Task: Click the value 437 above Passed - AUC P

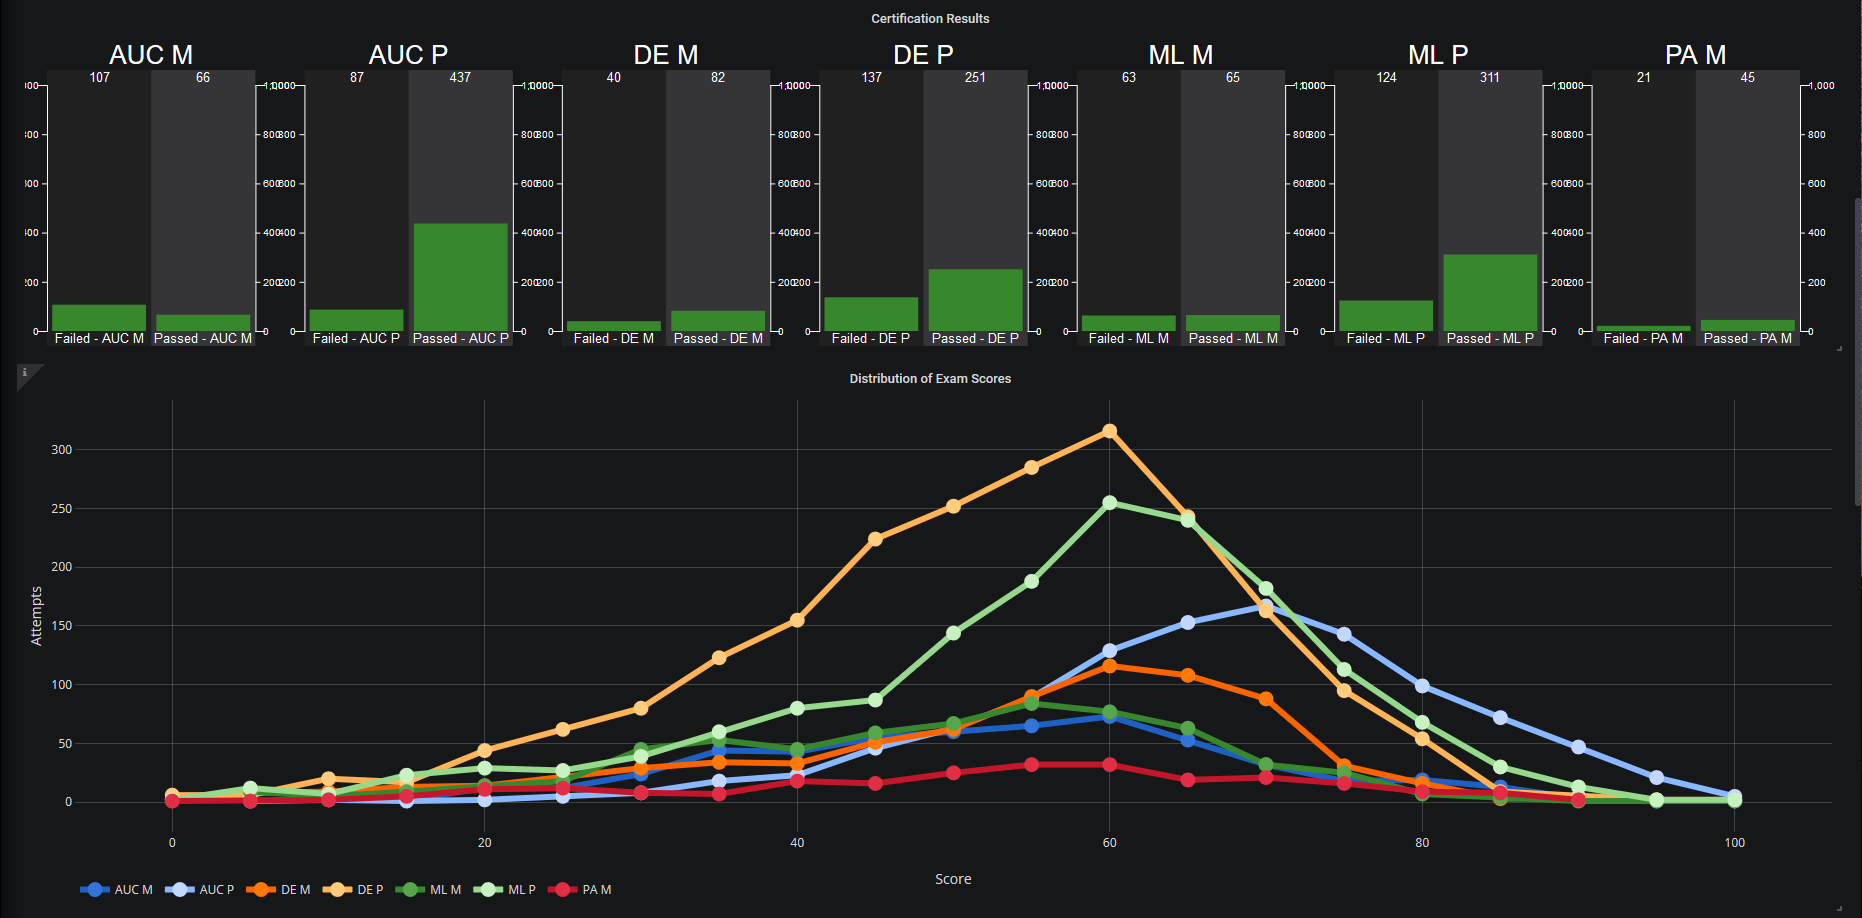Action: (460, 77)
